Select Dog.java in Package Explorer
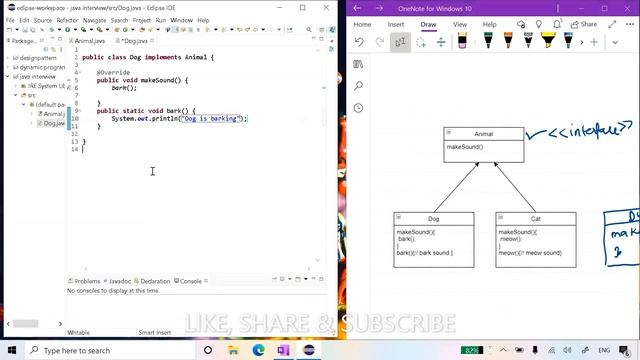Image resolution: width=640 pixels, height=360 pixels. [51, 123]
